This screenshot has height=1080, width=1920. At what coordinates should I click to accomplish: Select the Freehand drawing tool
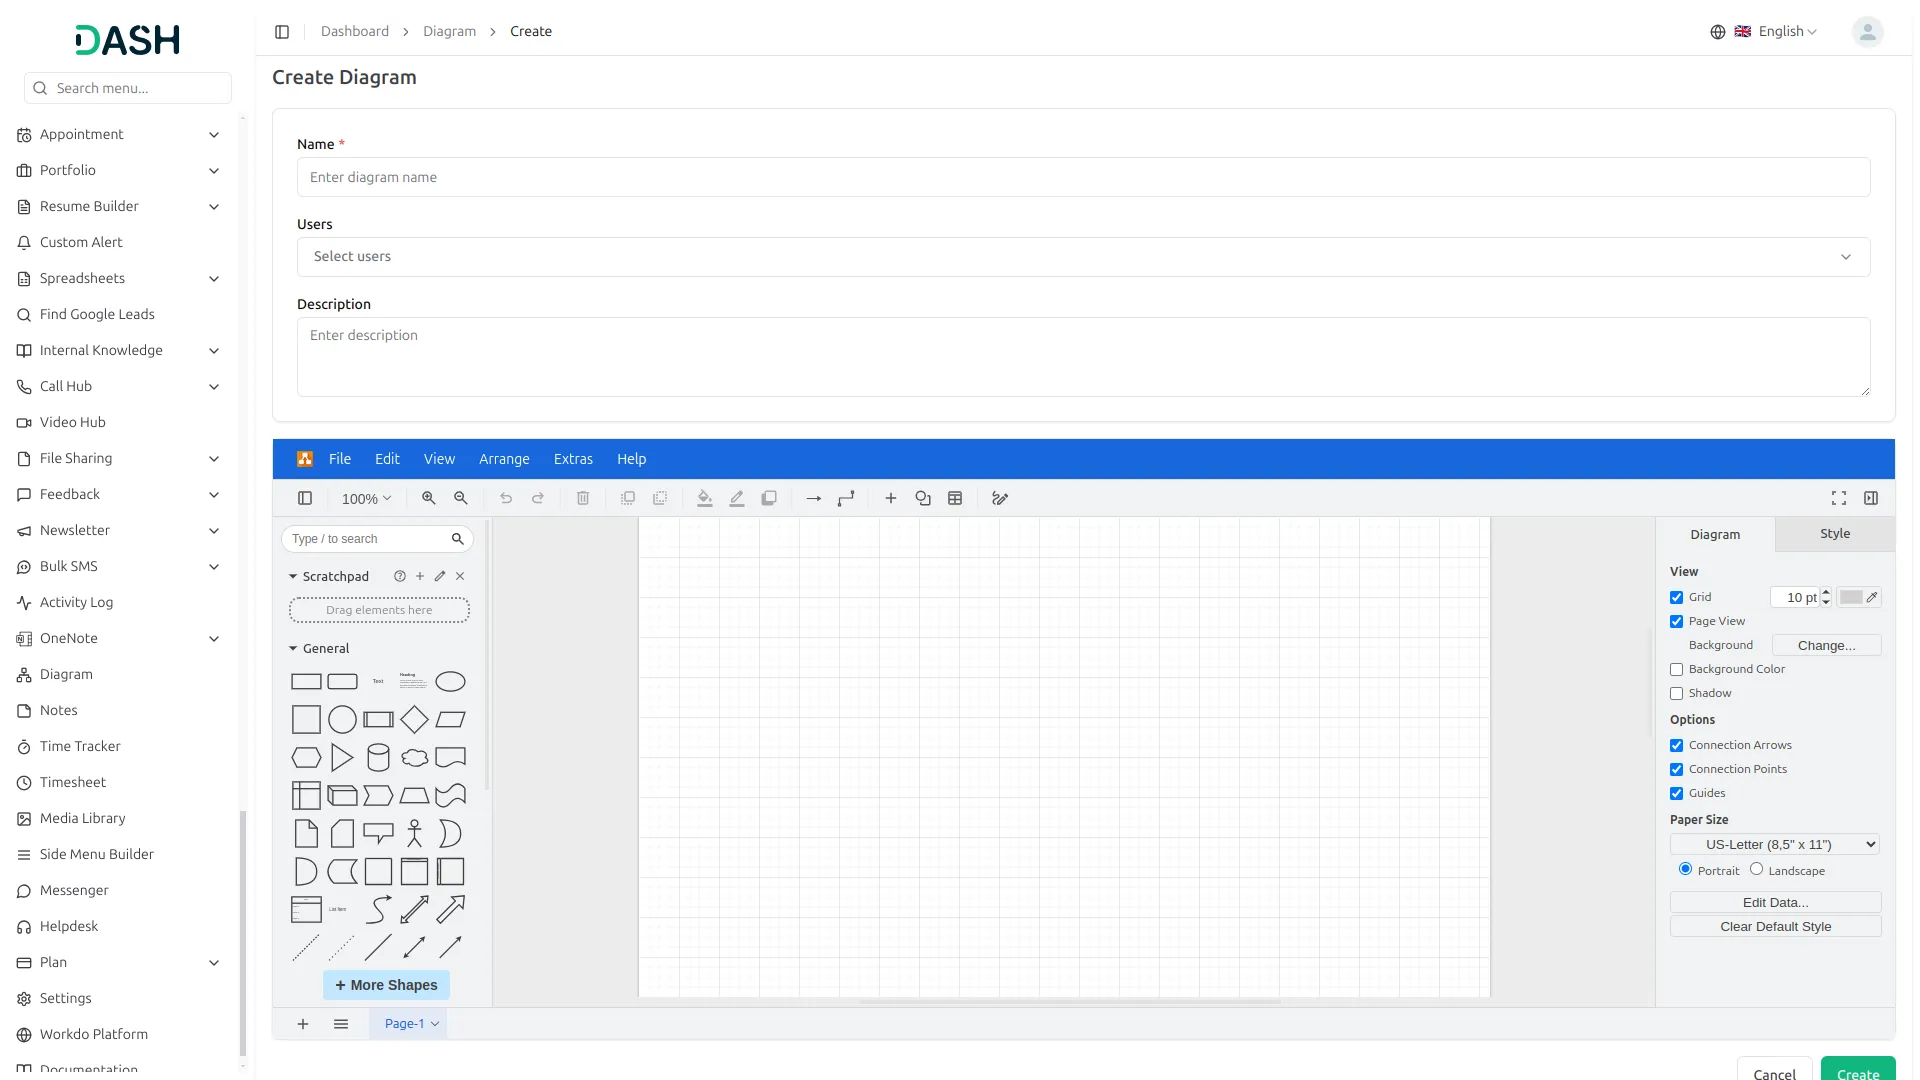(999, 498)
